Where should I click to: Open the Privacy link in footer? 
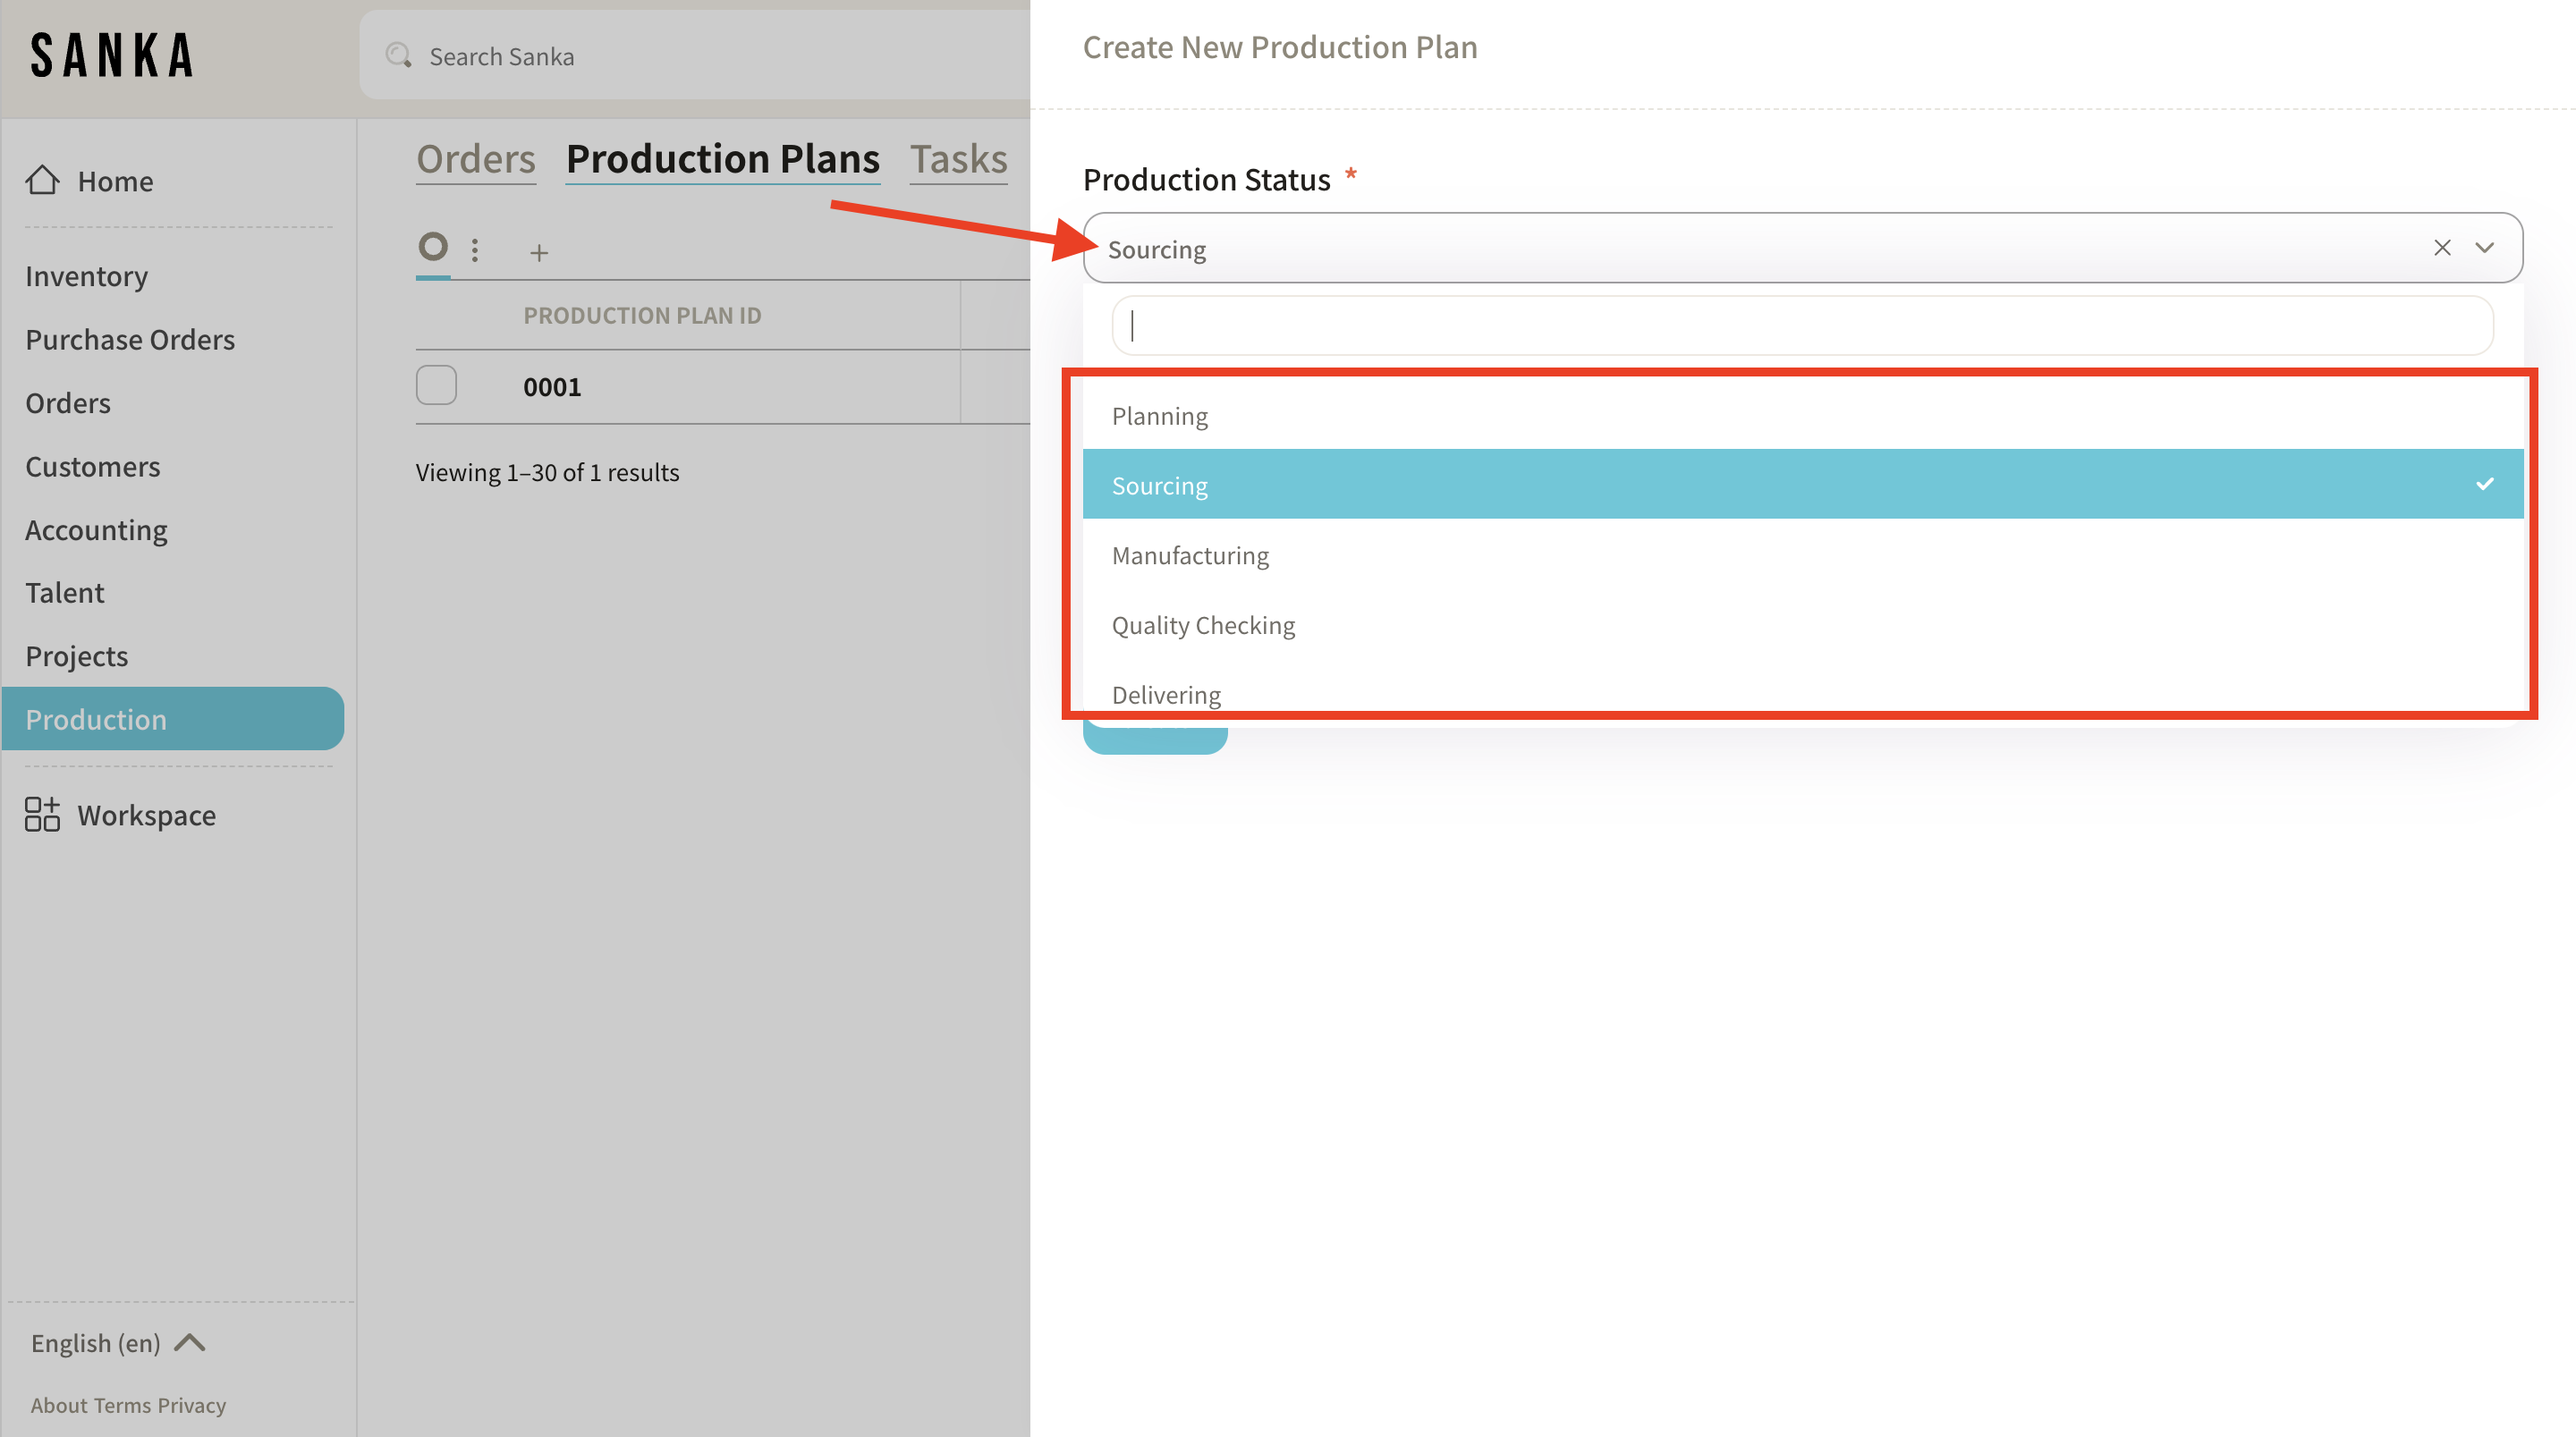192,1405
